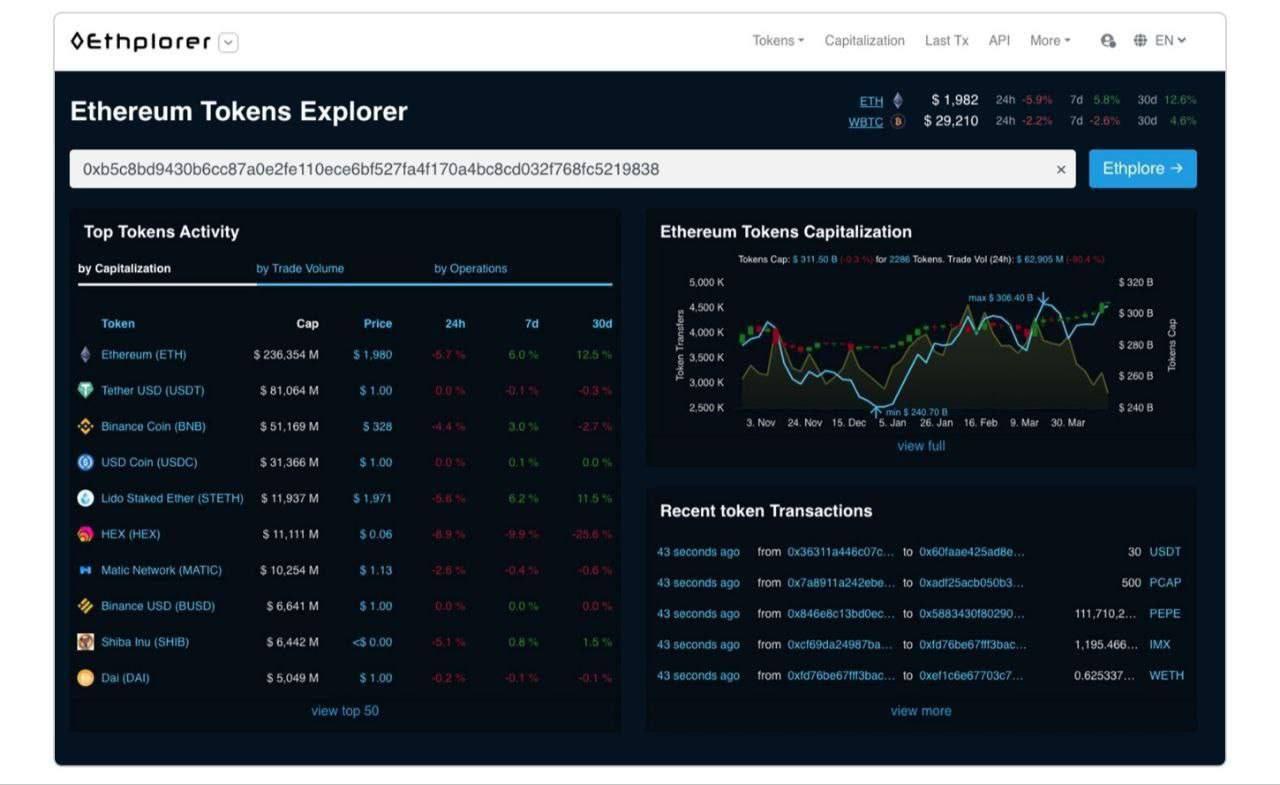
Task: Open recipient address 0xadf25acb050b3
Action: coord(972,583)
